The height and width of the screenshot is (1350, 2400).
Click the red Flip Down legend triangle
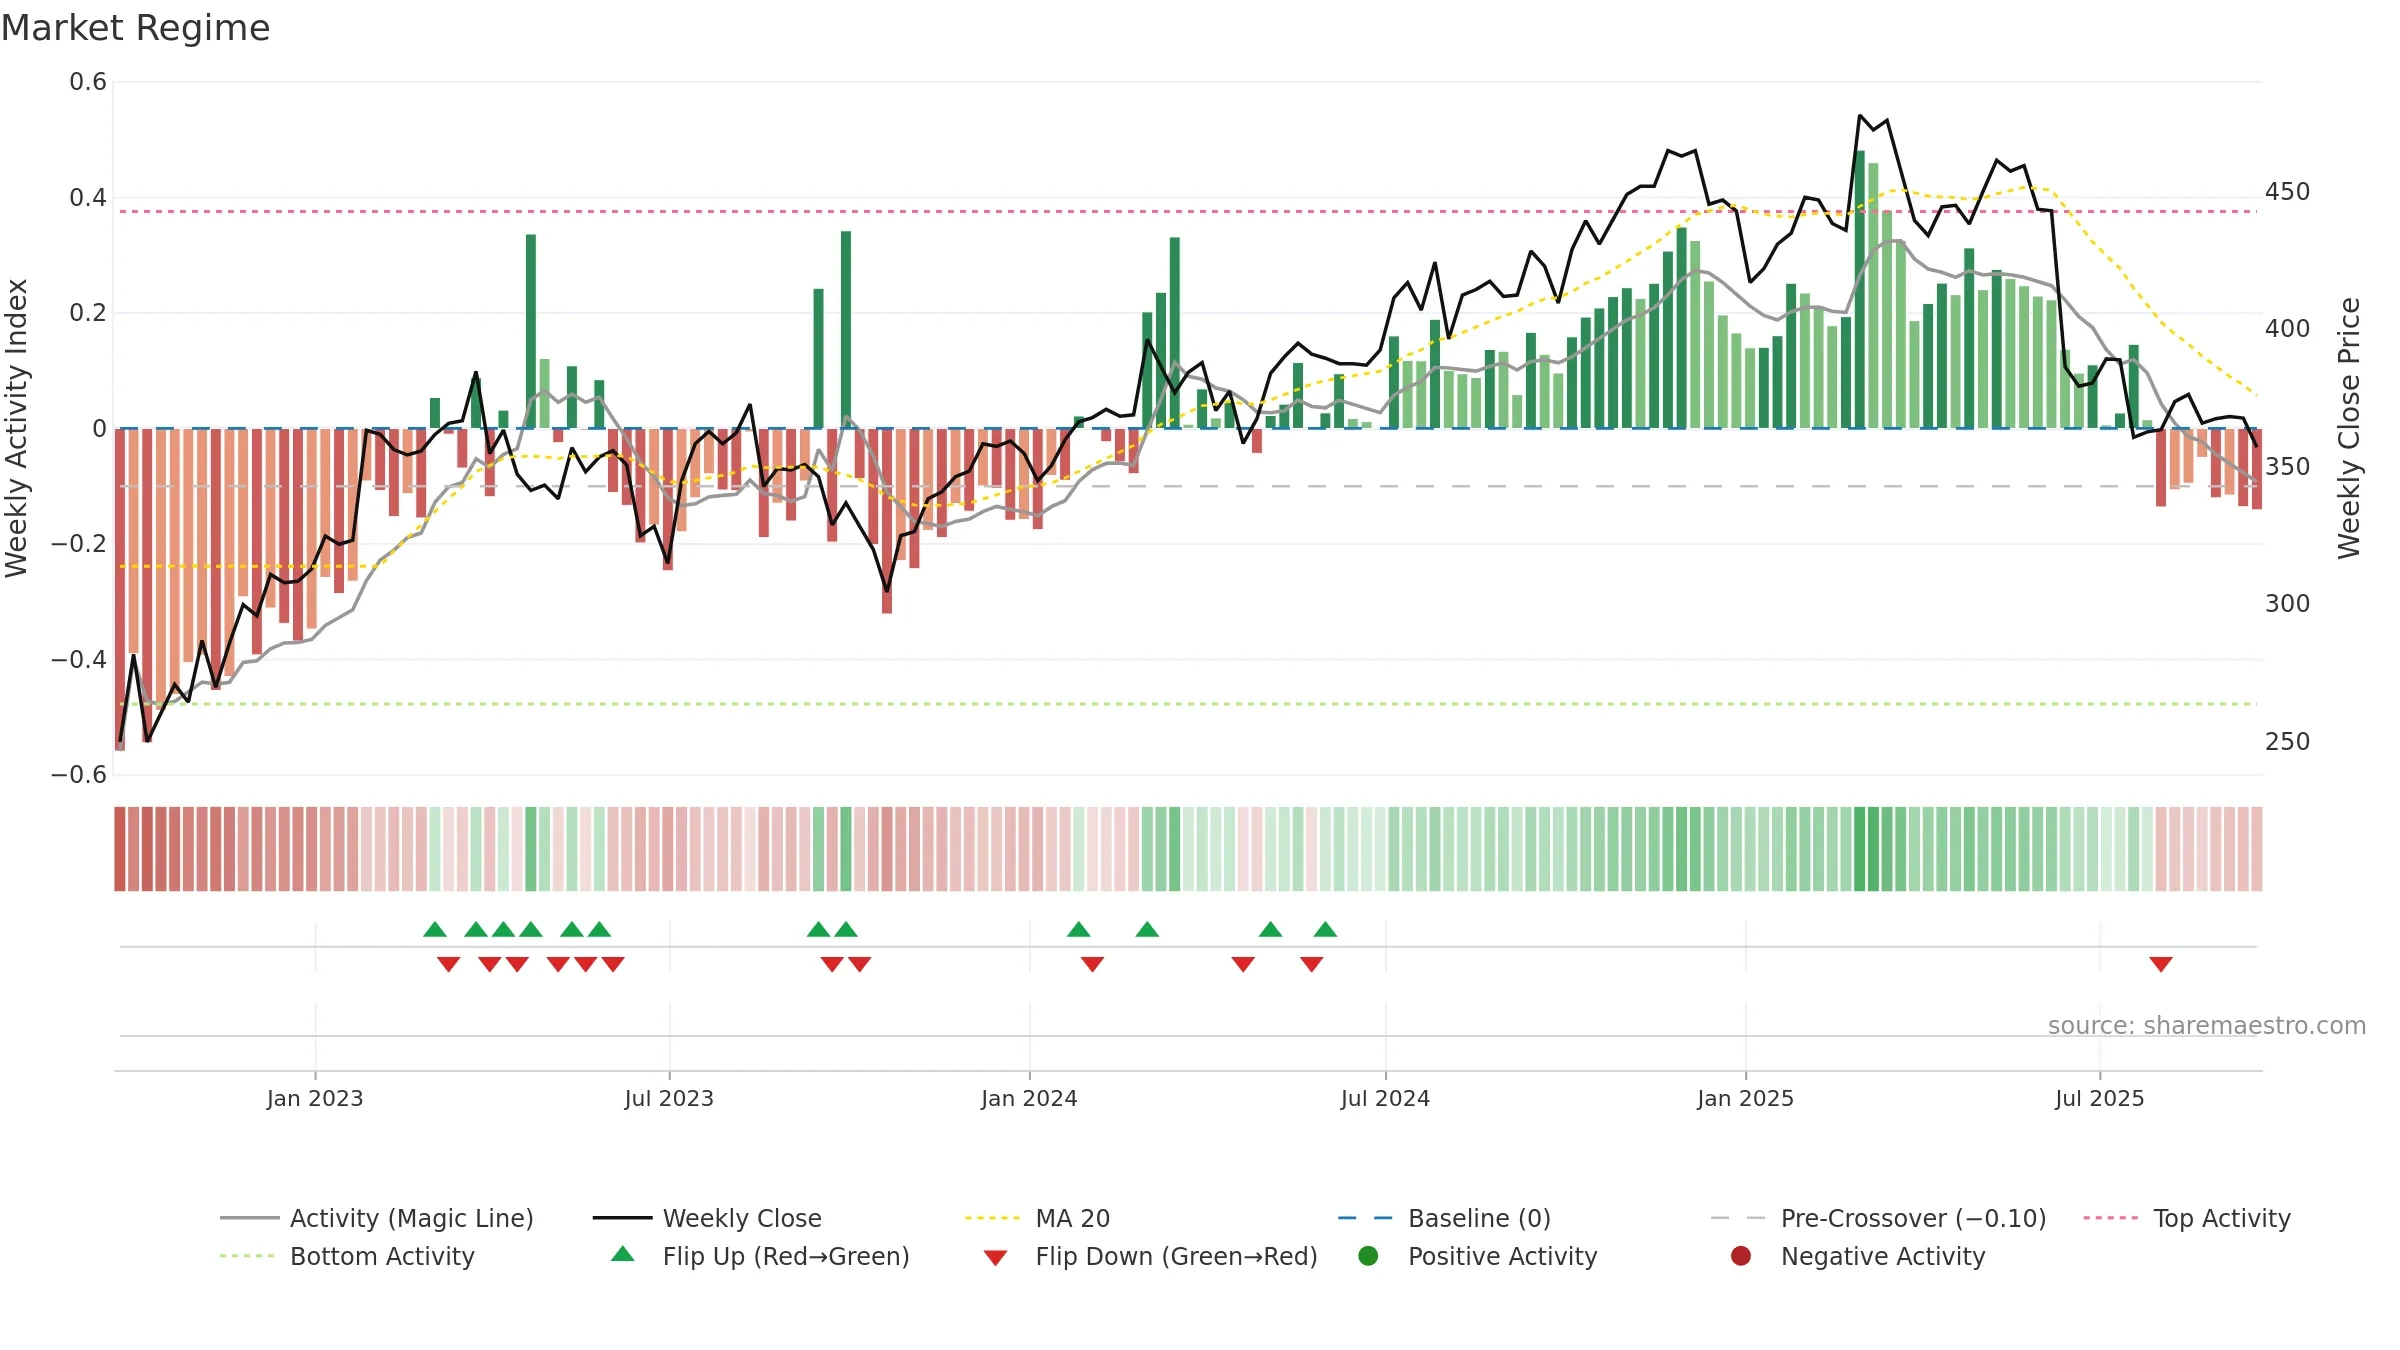[995, 1258]
